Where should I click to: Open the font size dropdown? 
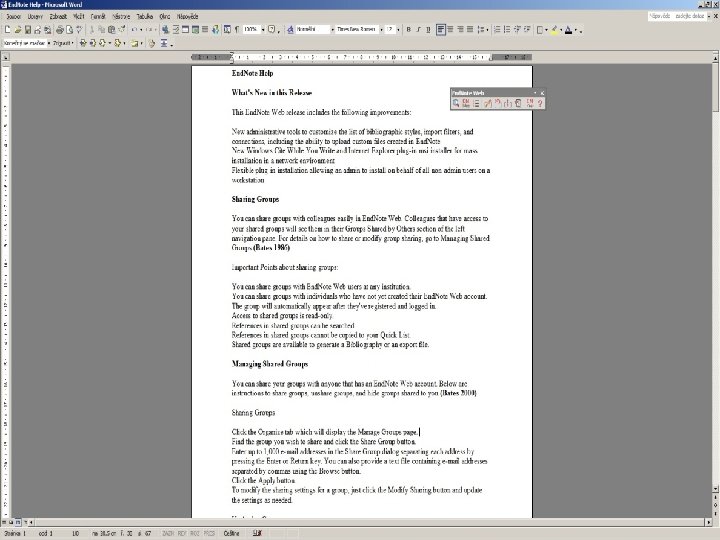pyautogui.click(x=398, y=30)
